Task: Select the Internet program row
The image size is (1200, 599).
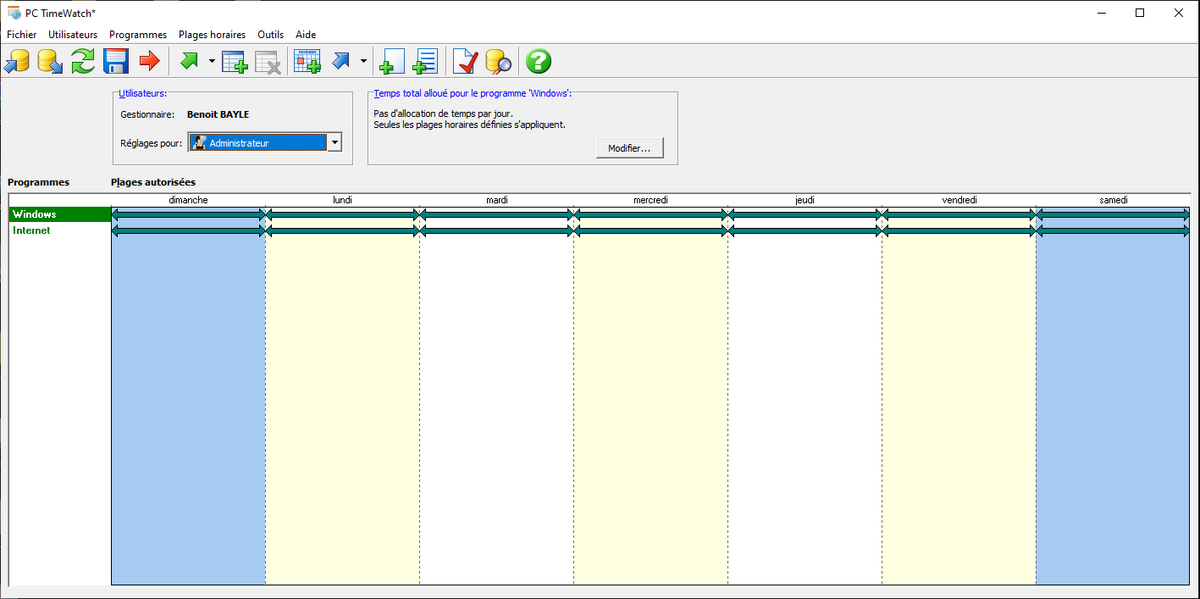Action: [59, 231]
